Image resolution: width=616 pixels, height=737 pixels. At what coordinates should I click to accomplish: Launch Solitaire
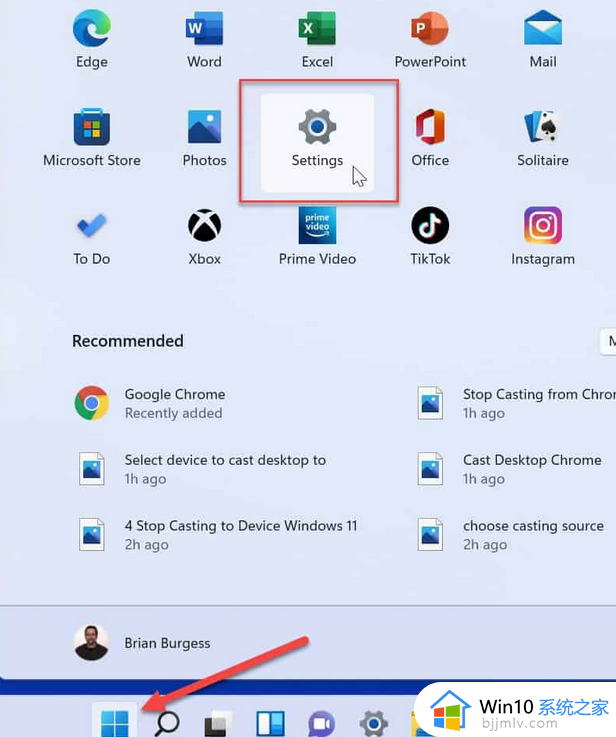click(543, 139)
